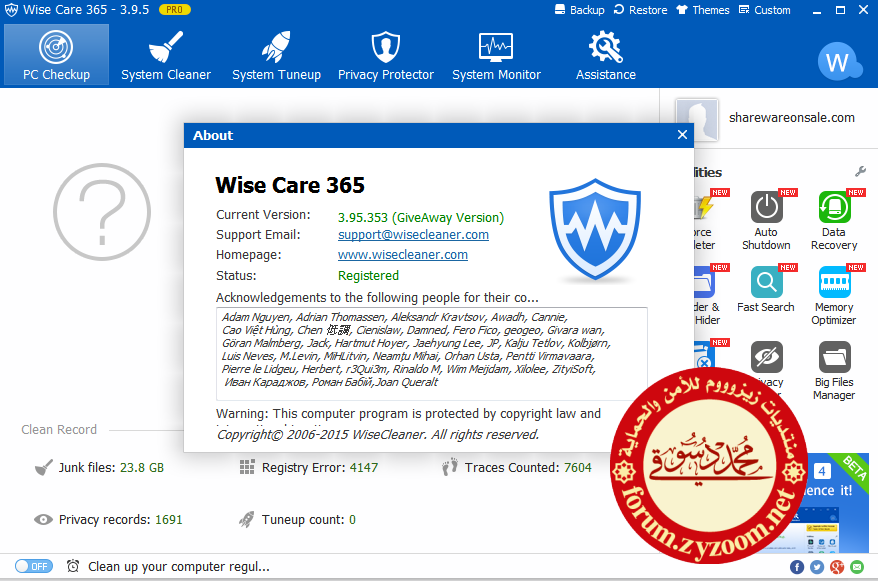Click the Junk files broom icon
Image resolution: width=878 pixels, height=581 pixels.
43,467
